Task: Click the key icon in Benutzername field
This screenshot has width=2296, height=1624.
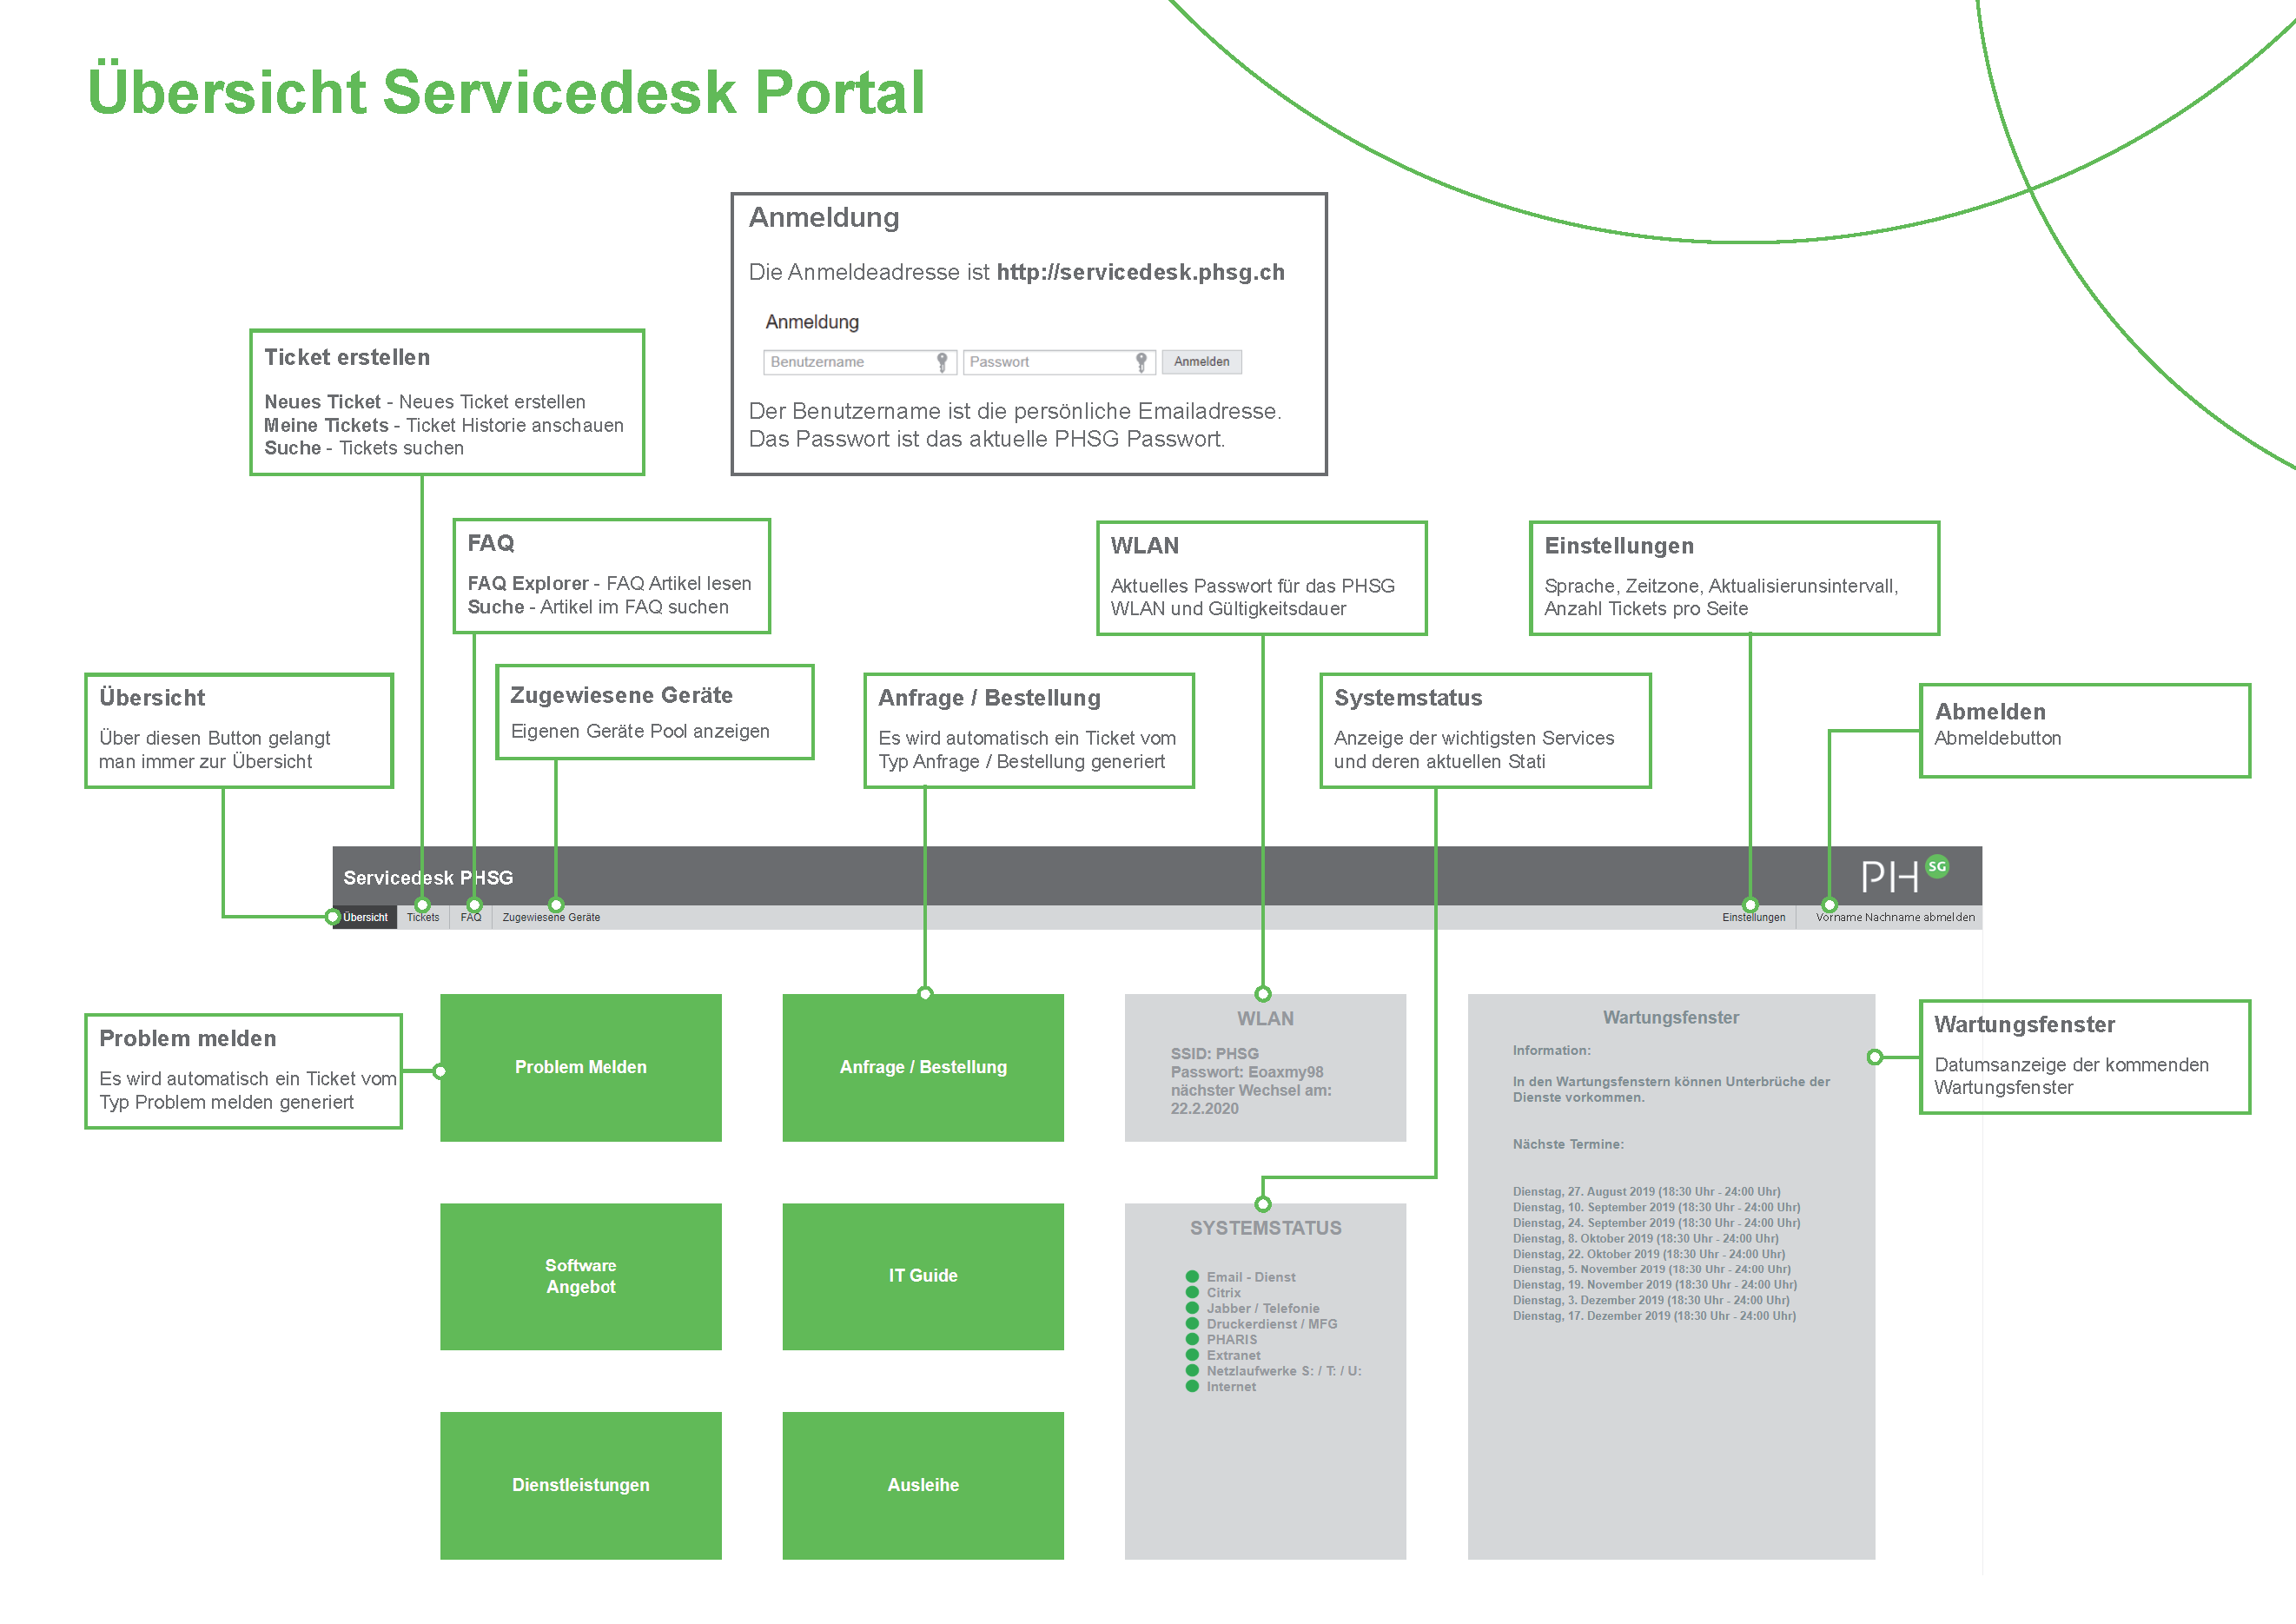Action: 941,362
